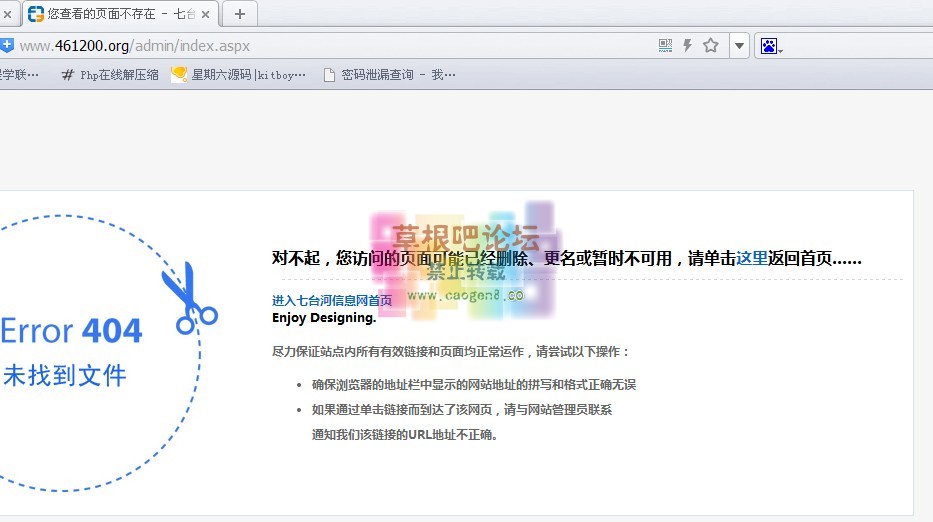933x522 pixels.
Task: Open a new tab with plus button
Action: click(239, 14)
